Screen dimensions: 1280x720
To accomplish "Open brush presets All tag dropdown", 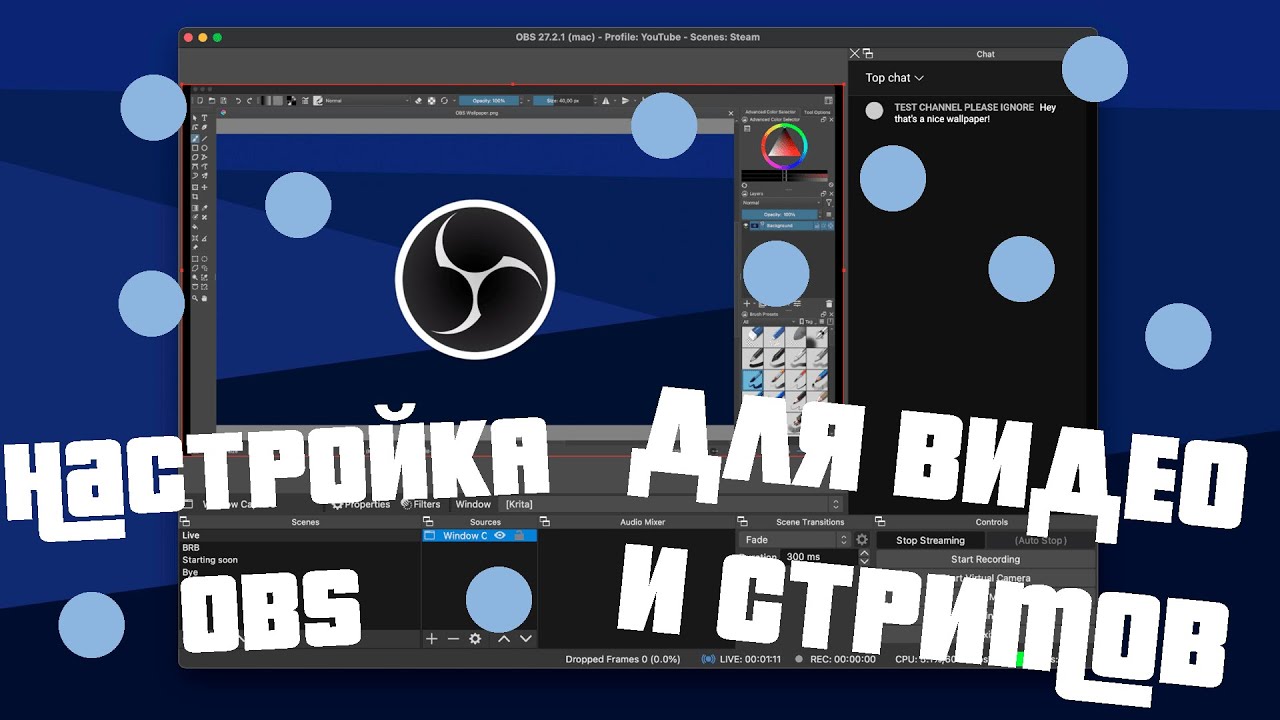I will click(x=770, y=322).
